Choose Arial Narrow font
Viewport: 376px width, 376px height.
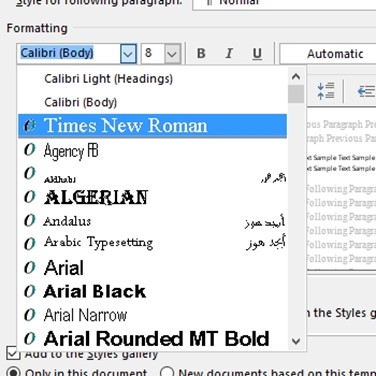pos(152,315)
